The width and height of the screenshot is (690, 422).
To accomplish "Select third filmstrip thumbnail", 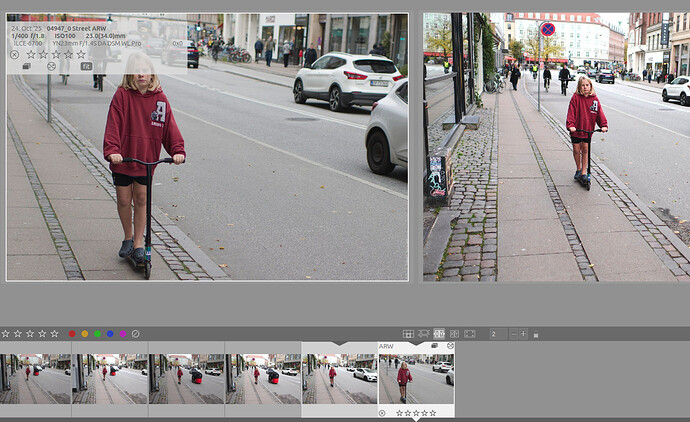I will click(187, 379).
